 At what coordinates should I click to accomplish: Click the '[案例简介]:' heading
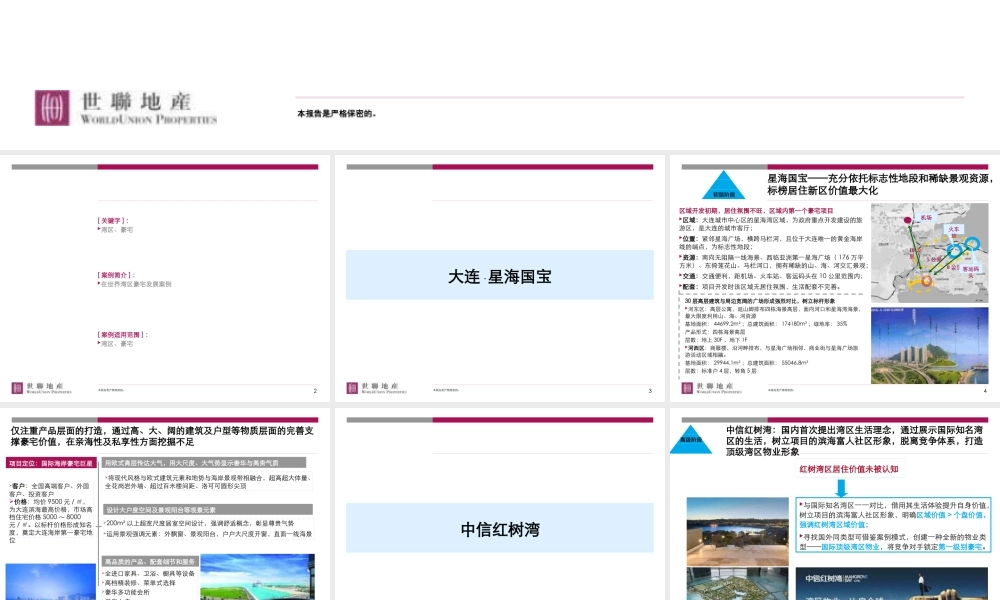[x=116, y=275]
